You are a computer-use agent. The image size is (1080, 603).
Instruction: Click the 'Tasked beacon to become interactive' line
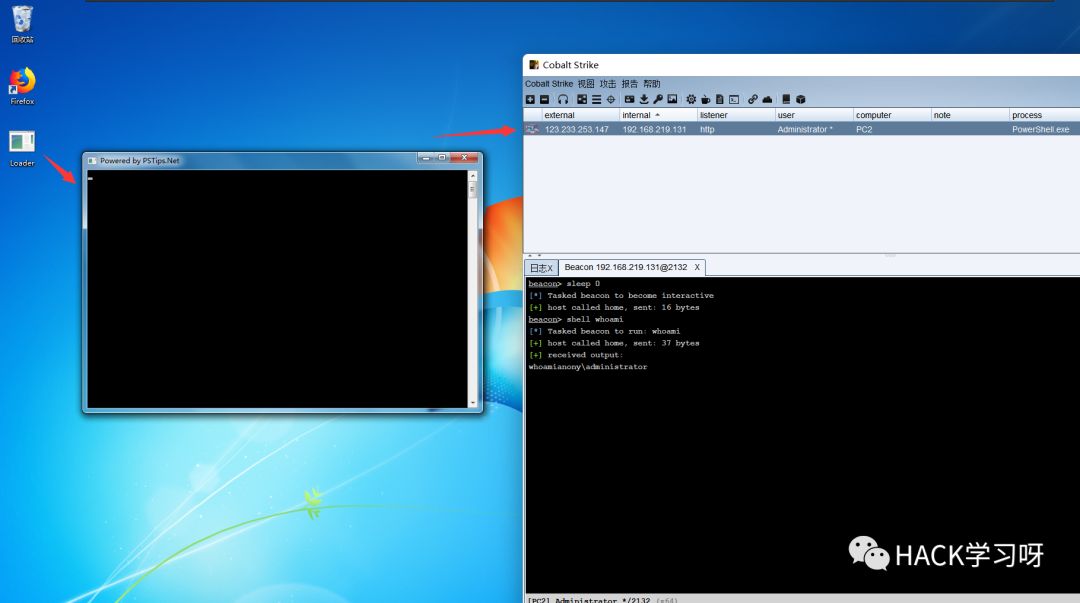pos(621,296)
